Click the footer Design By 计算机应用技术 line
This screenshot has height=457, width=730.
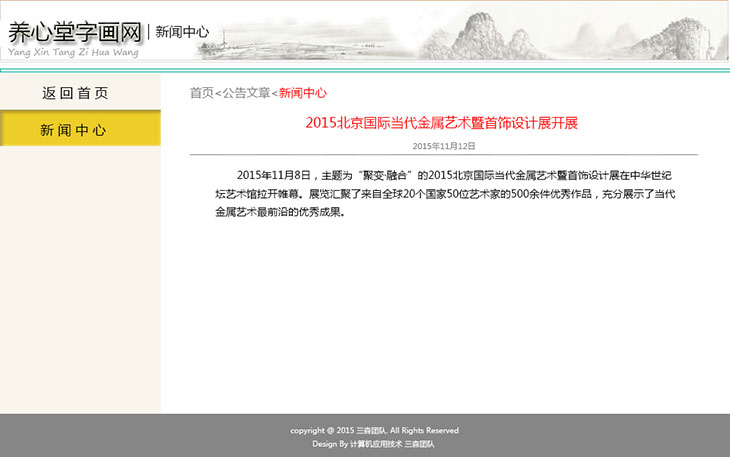coord(373,443)
